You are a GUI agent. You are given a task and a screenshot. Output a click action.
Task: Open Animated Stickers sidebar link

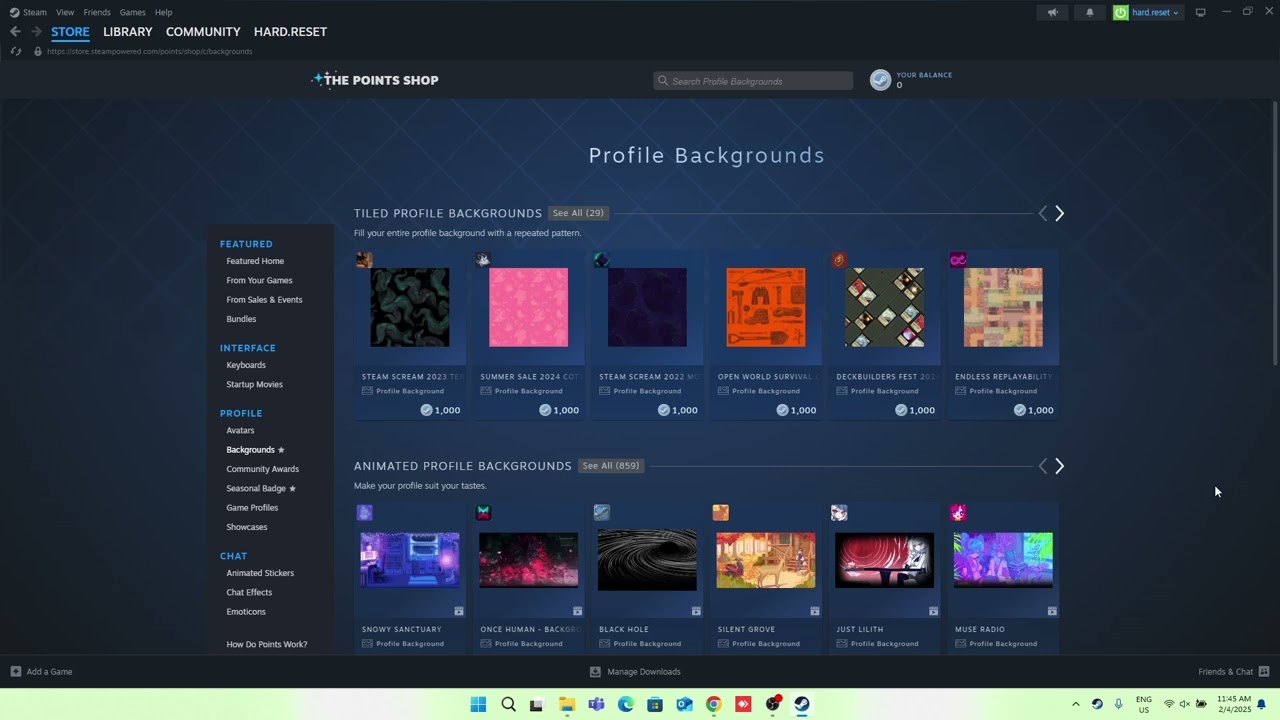tap(260, 573)
